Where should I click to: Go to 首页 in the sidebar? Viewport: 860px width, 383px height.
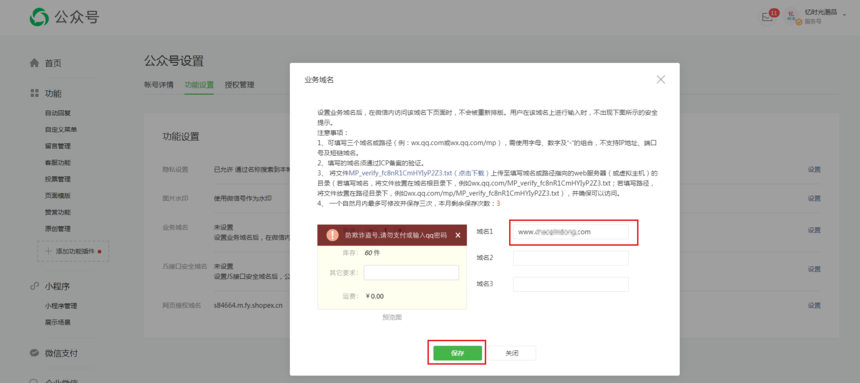53,63
